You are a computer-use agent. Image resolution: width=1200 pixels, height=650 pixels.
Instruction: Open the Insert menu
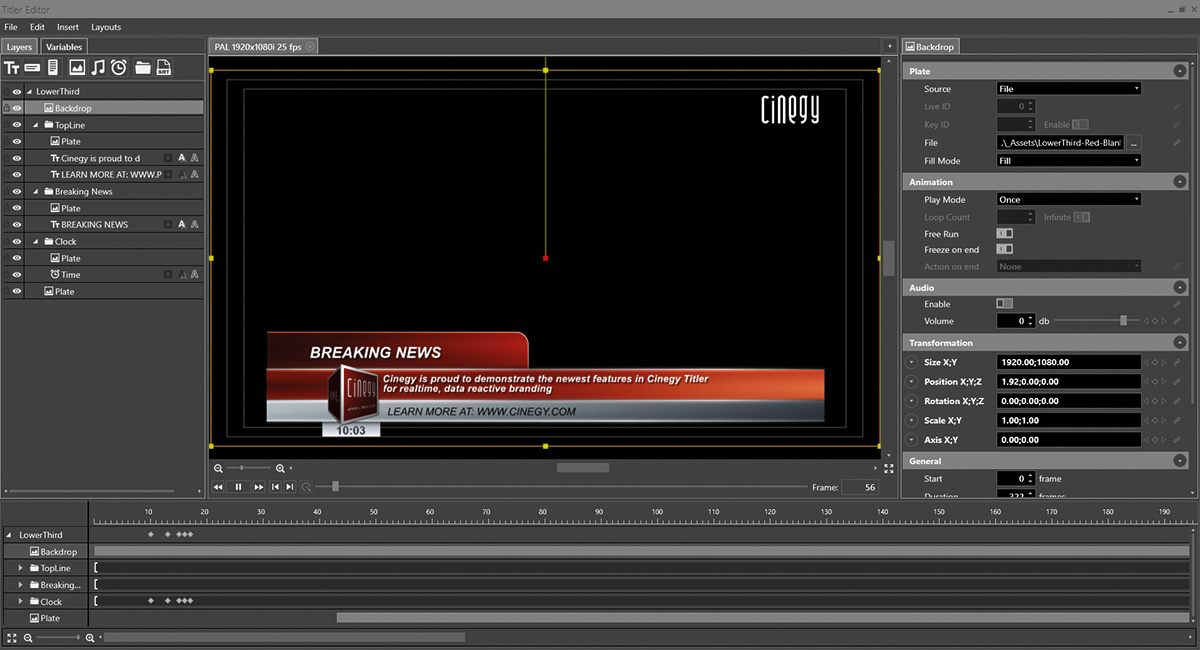click(68, 27)
